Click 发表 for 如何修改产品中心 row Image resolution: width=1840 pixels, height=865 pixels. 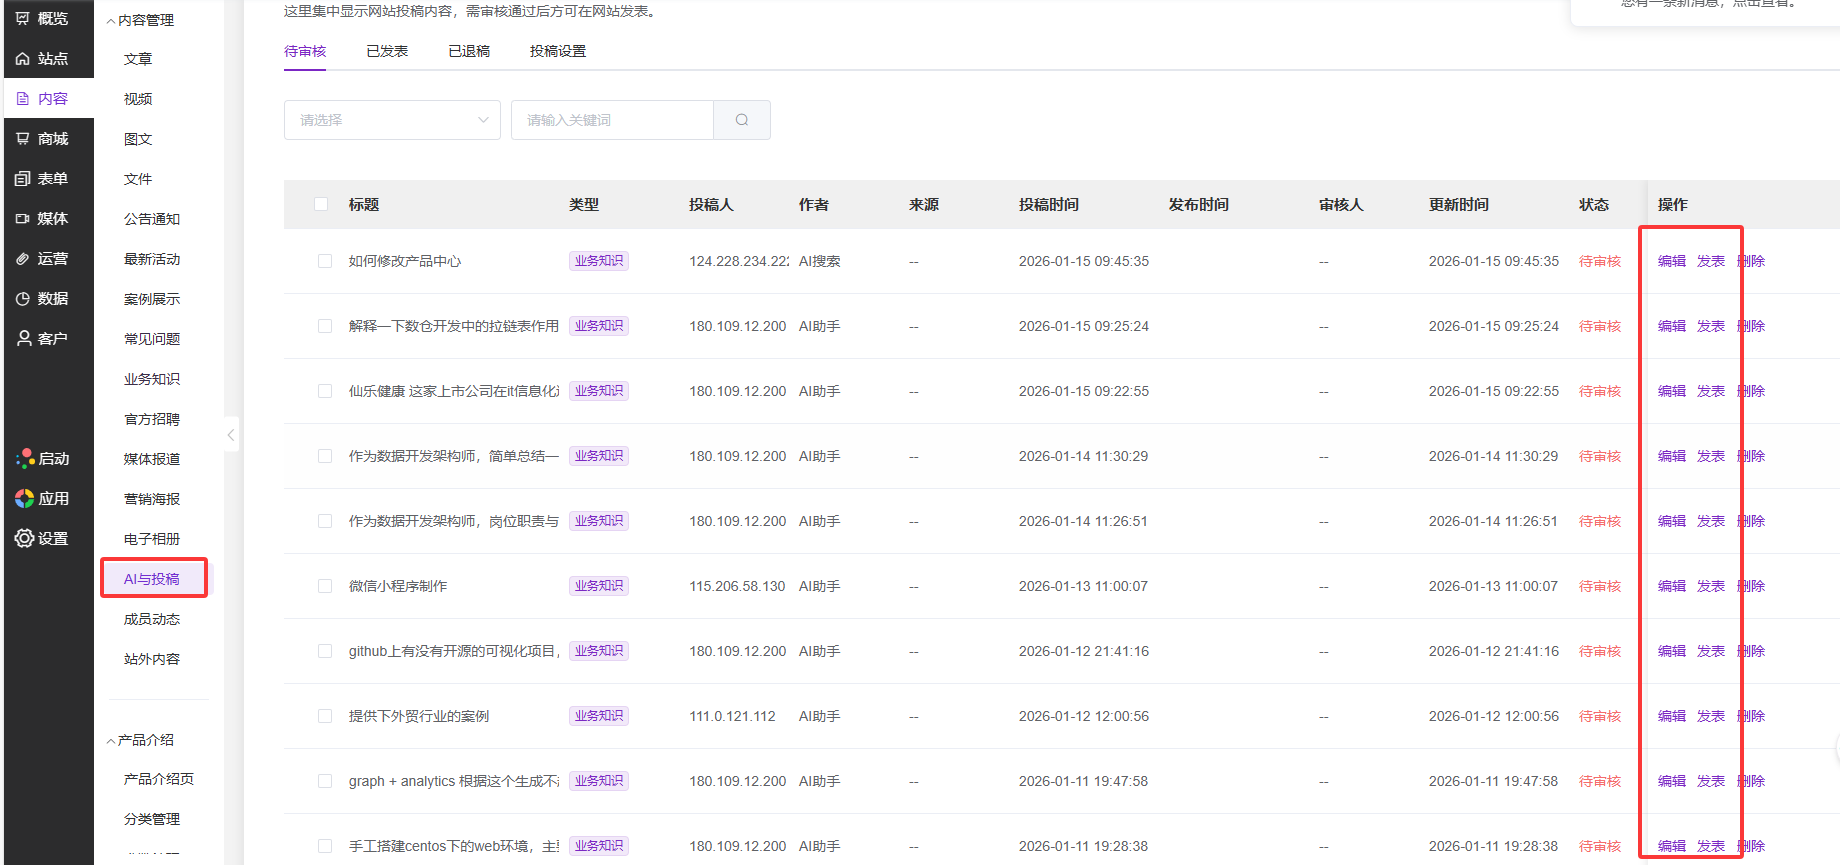(1710, 261)
